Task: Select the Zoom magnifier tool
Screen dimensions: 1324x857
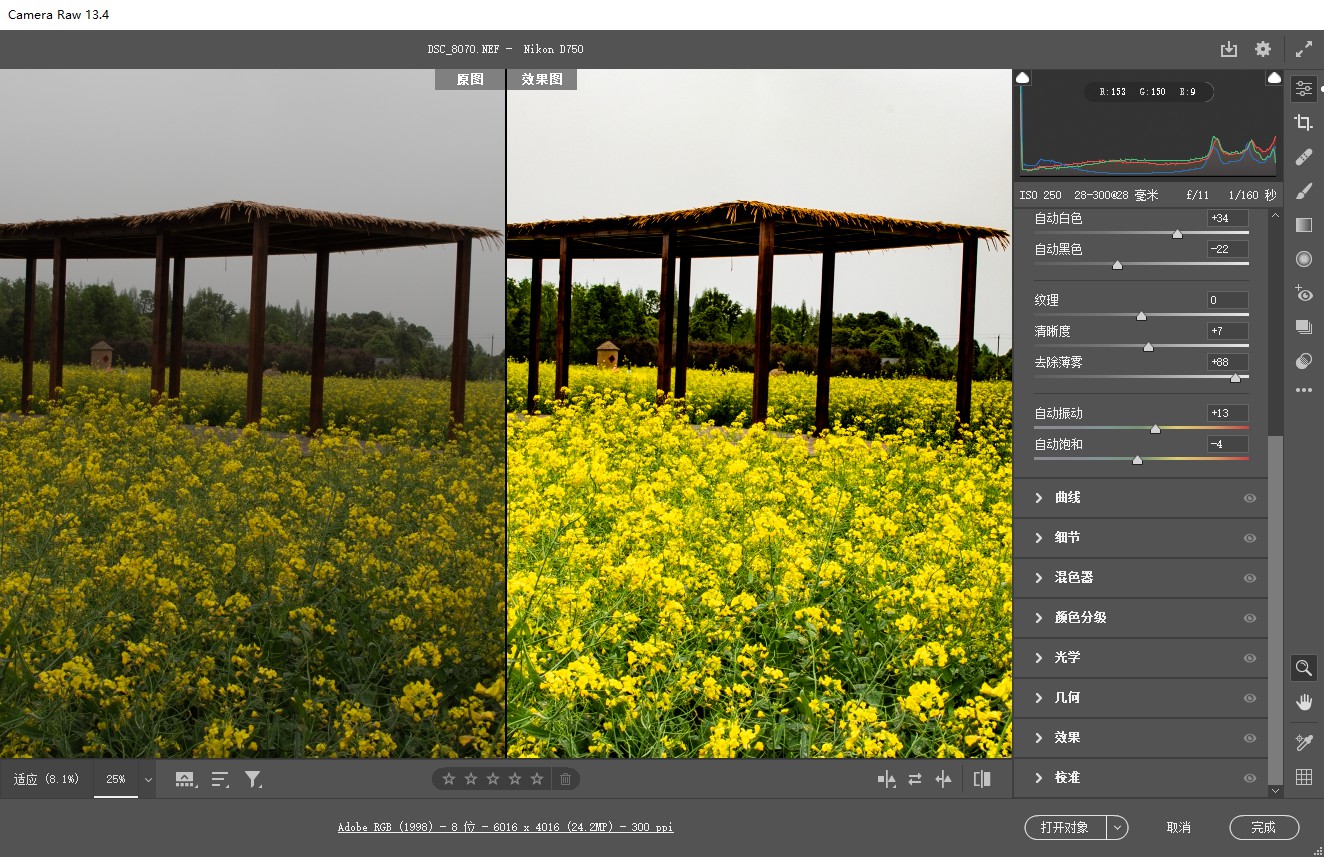Action: pyautogui.click(x=1303, y=667)
